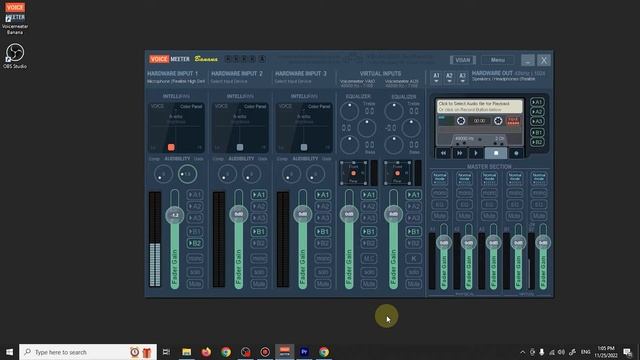The height and width of the screenshot is (360, 640).
Task: Open Adobe Premiere Pro from the taskbar
Action: click(304, 352)
